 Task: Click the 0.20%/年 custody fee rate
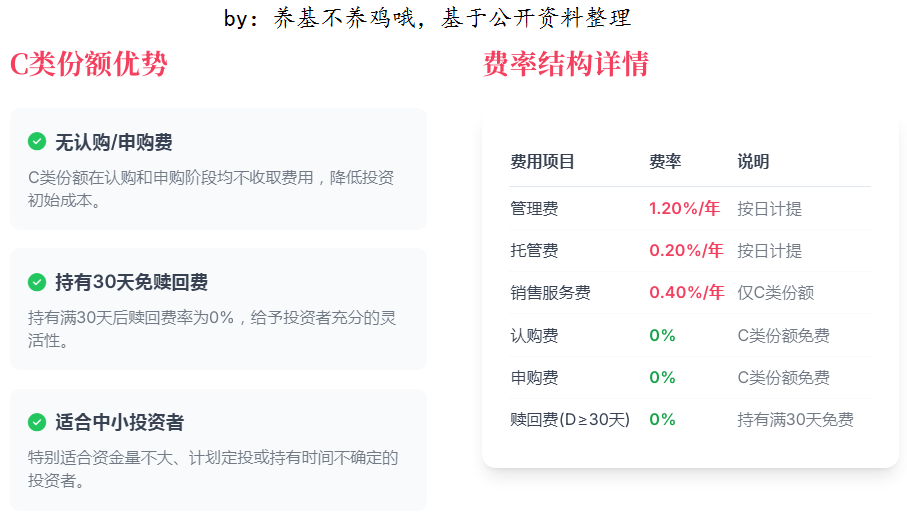tap(686, 250)
